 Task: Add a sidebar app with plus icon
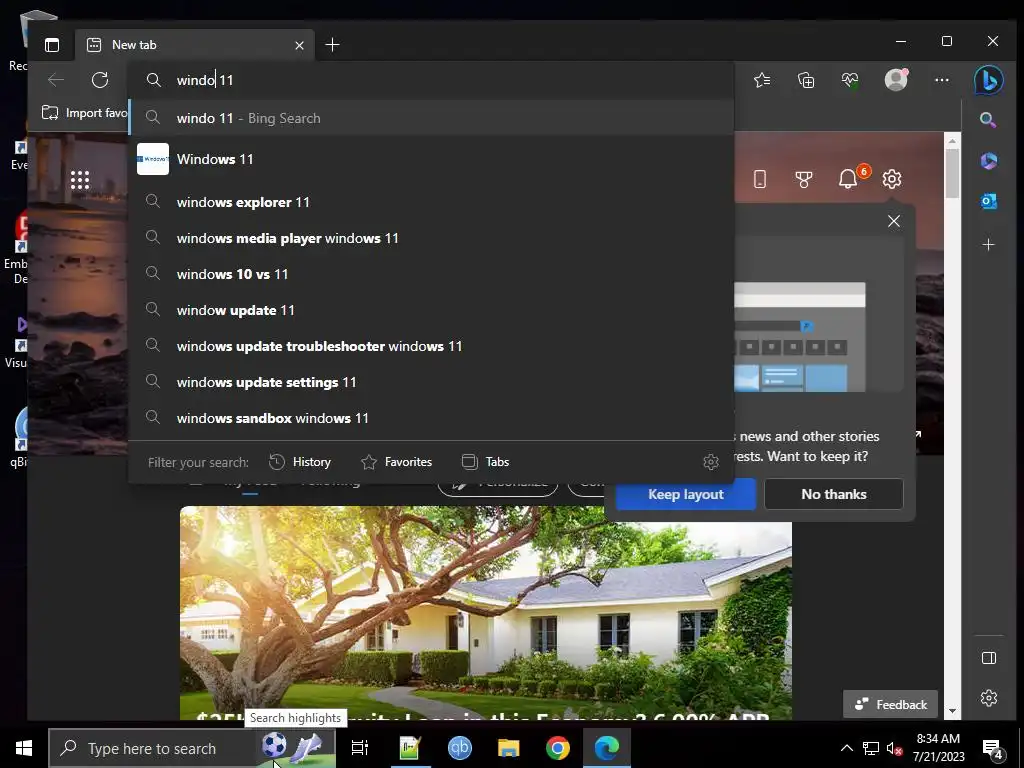[x=989, y=245]
